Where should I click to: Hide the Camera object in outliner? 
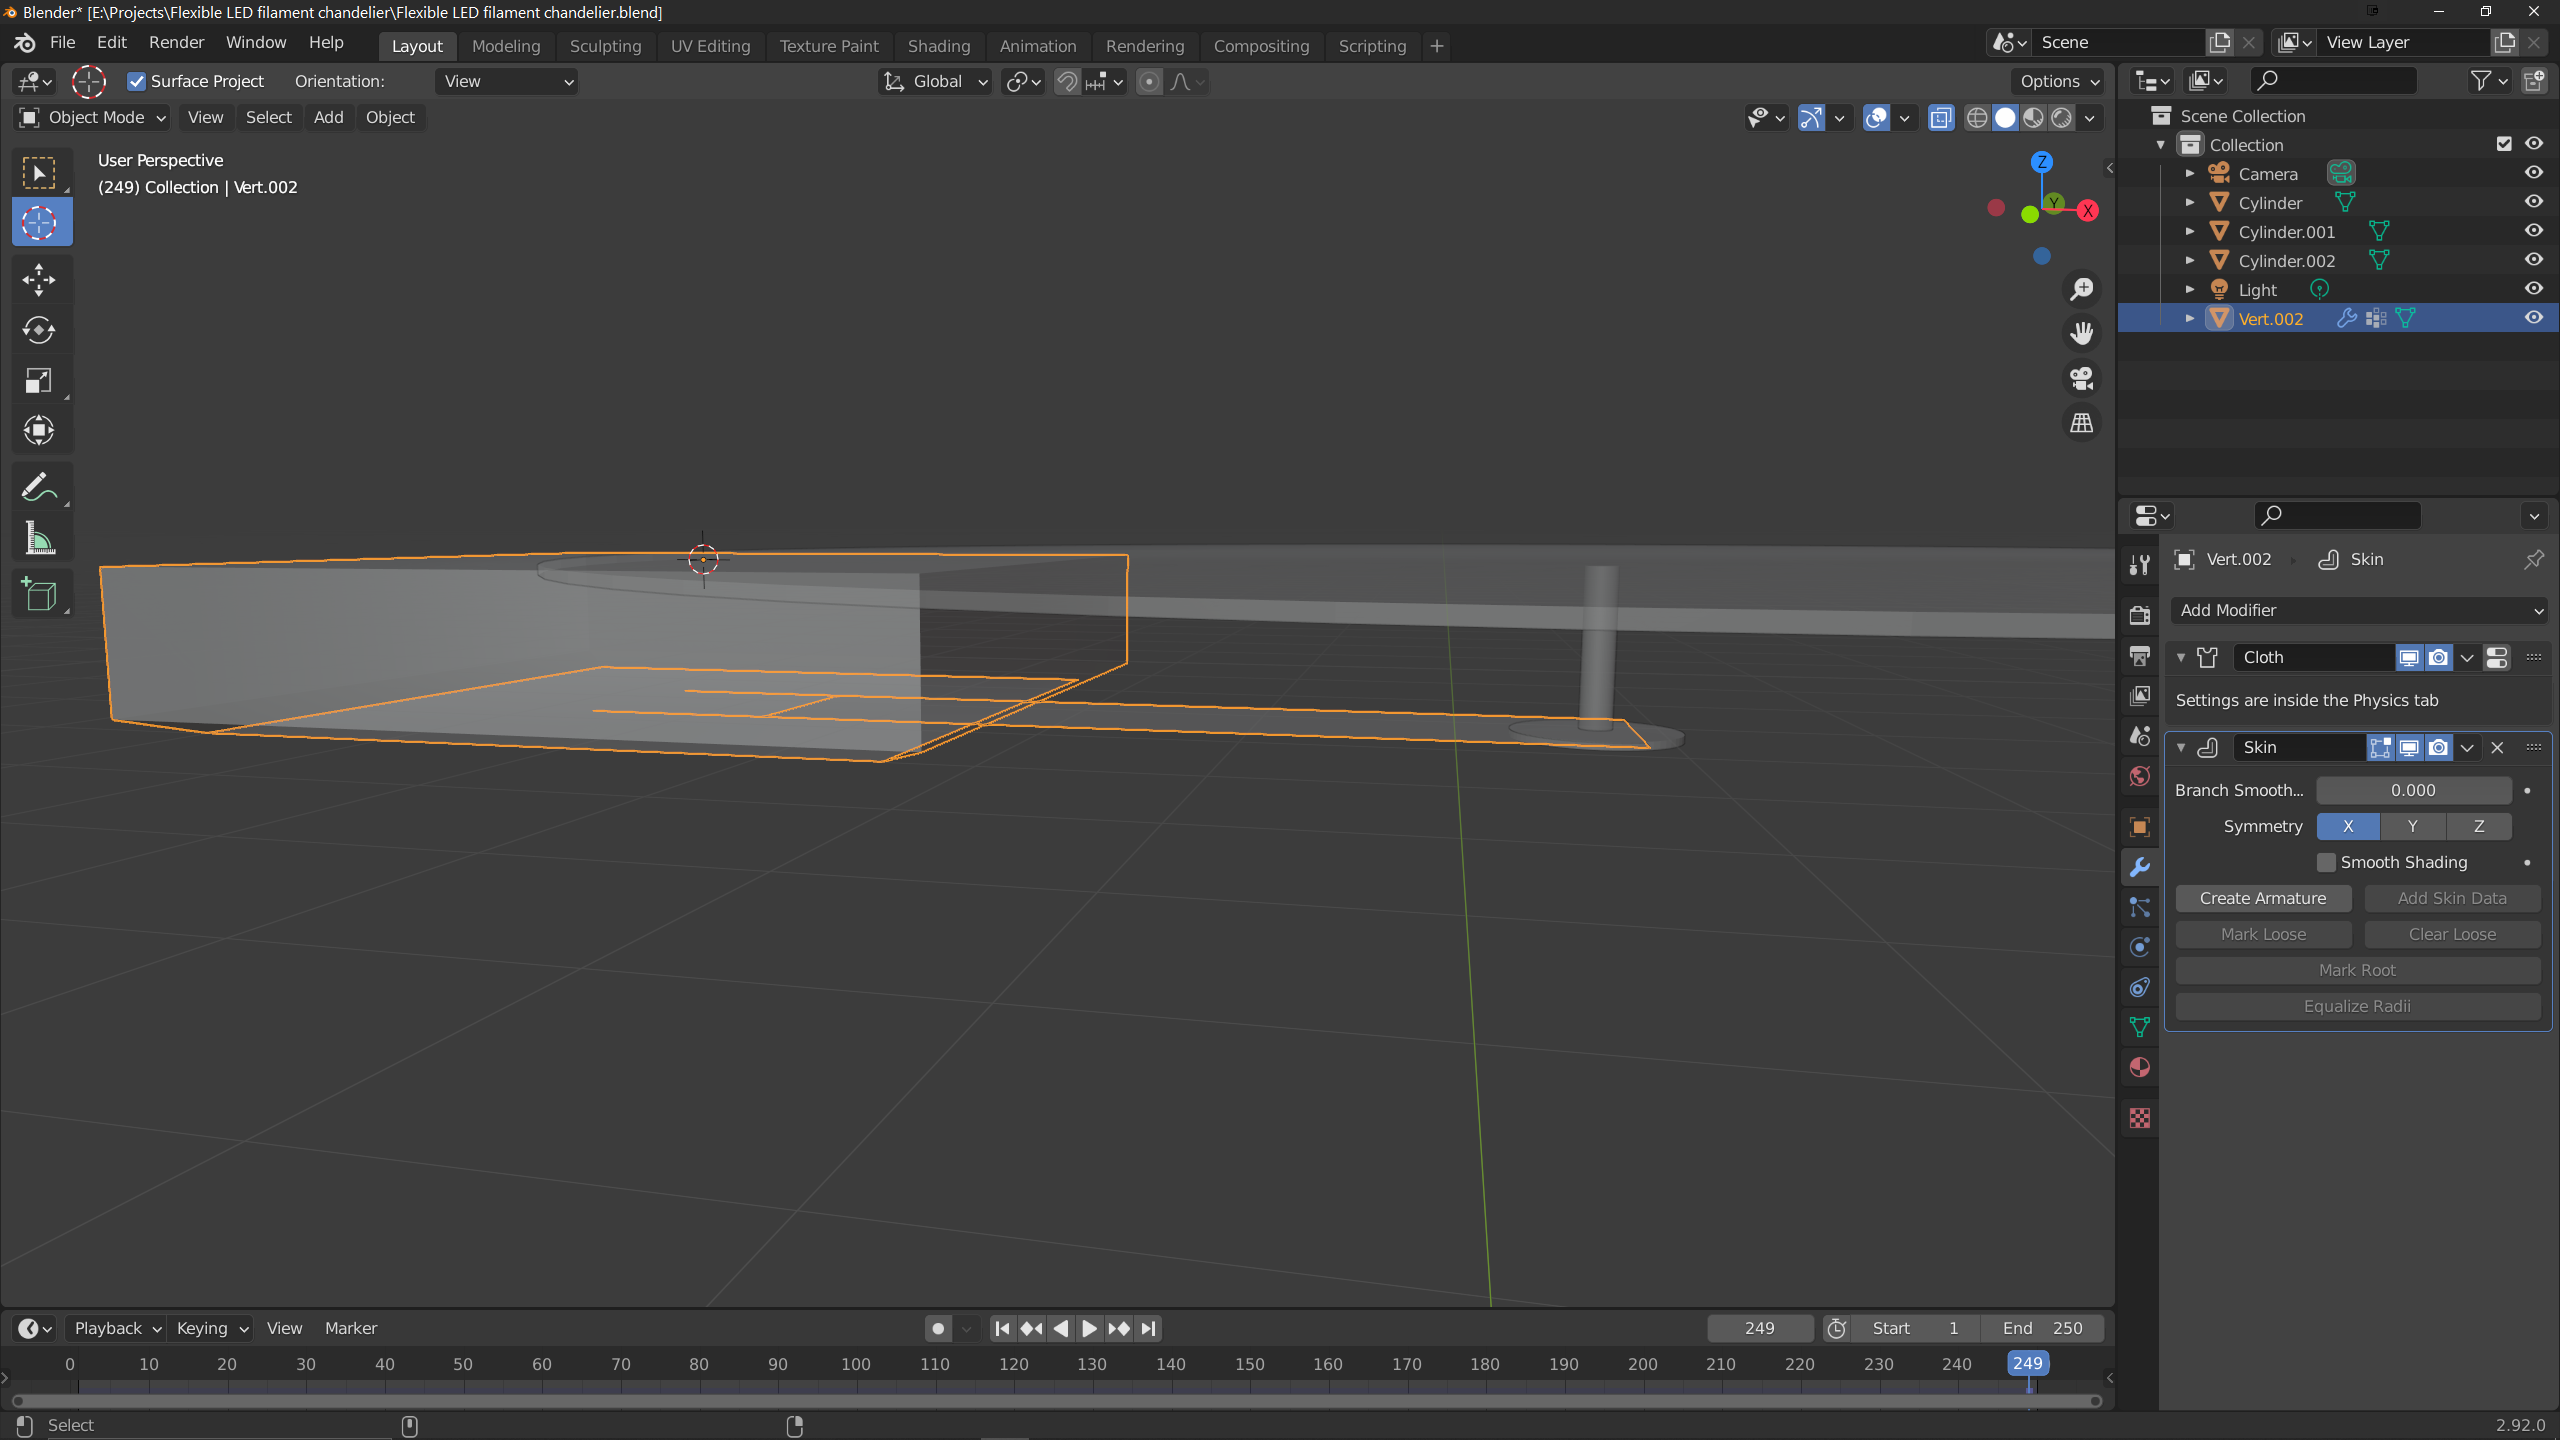[2534, 173]
